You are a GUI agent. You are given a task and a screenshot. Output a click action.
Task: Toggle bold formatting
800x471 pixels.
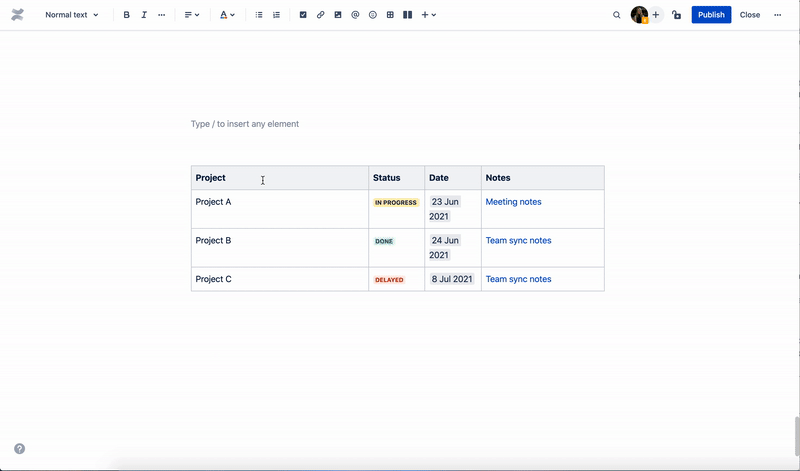(127, 15)
